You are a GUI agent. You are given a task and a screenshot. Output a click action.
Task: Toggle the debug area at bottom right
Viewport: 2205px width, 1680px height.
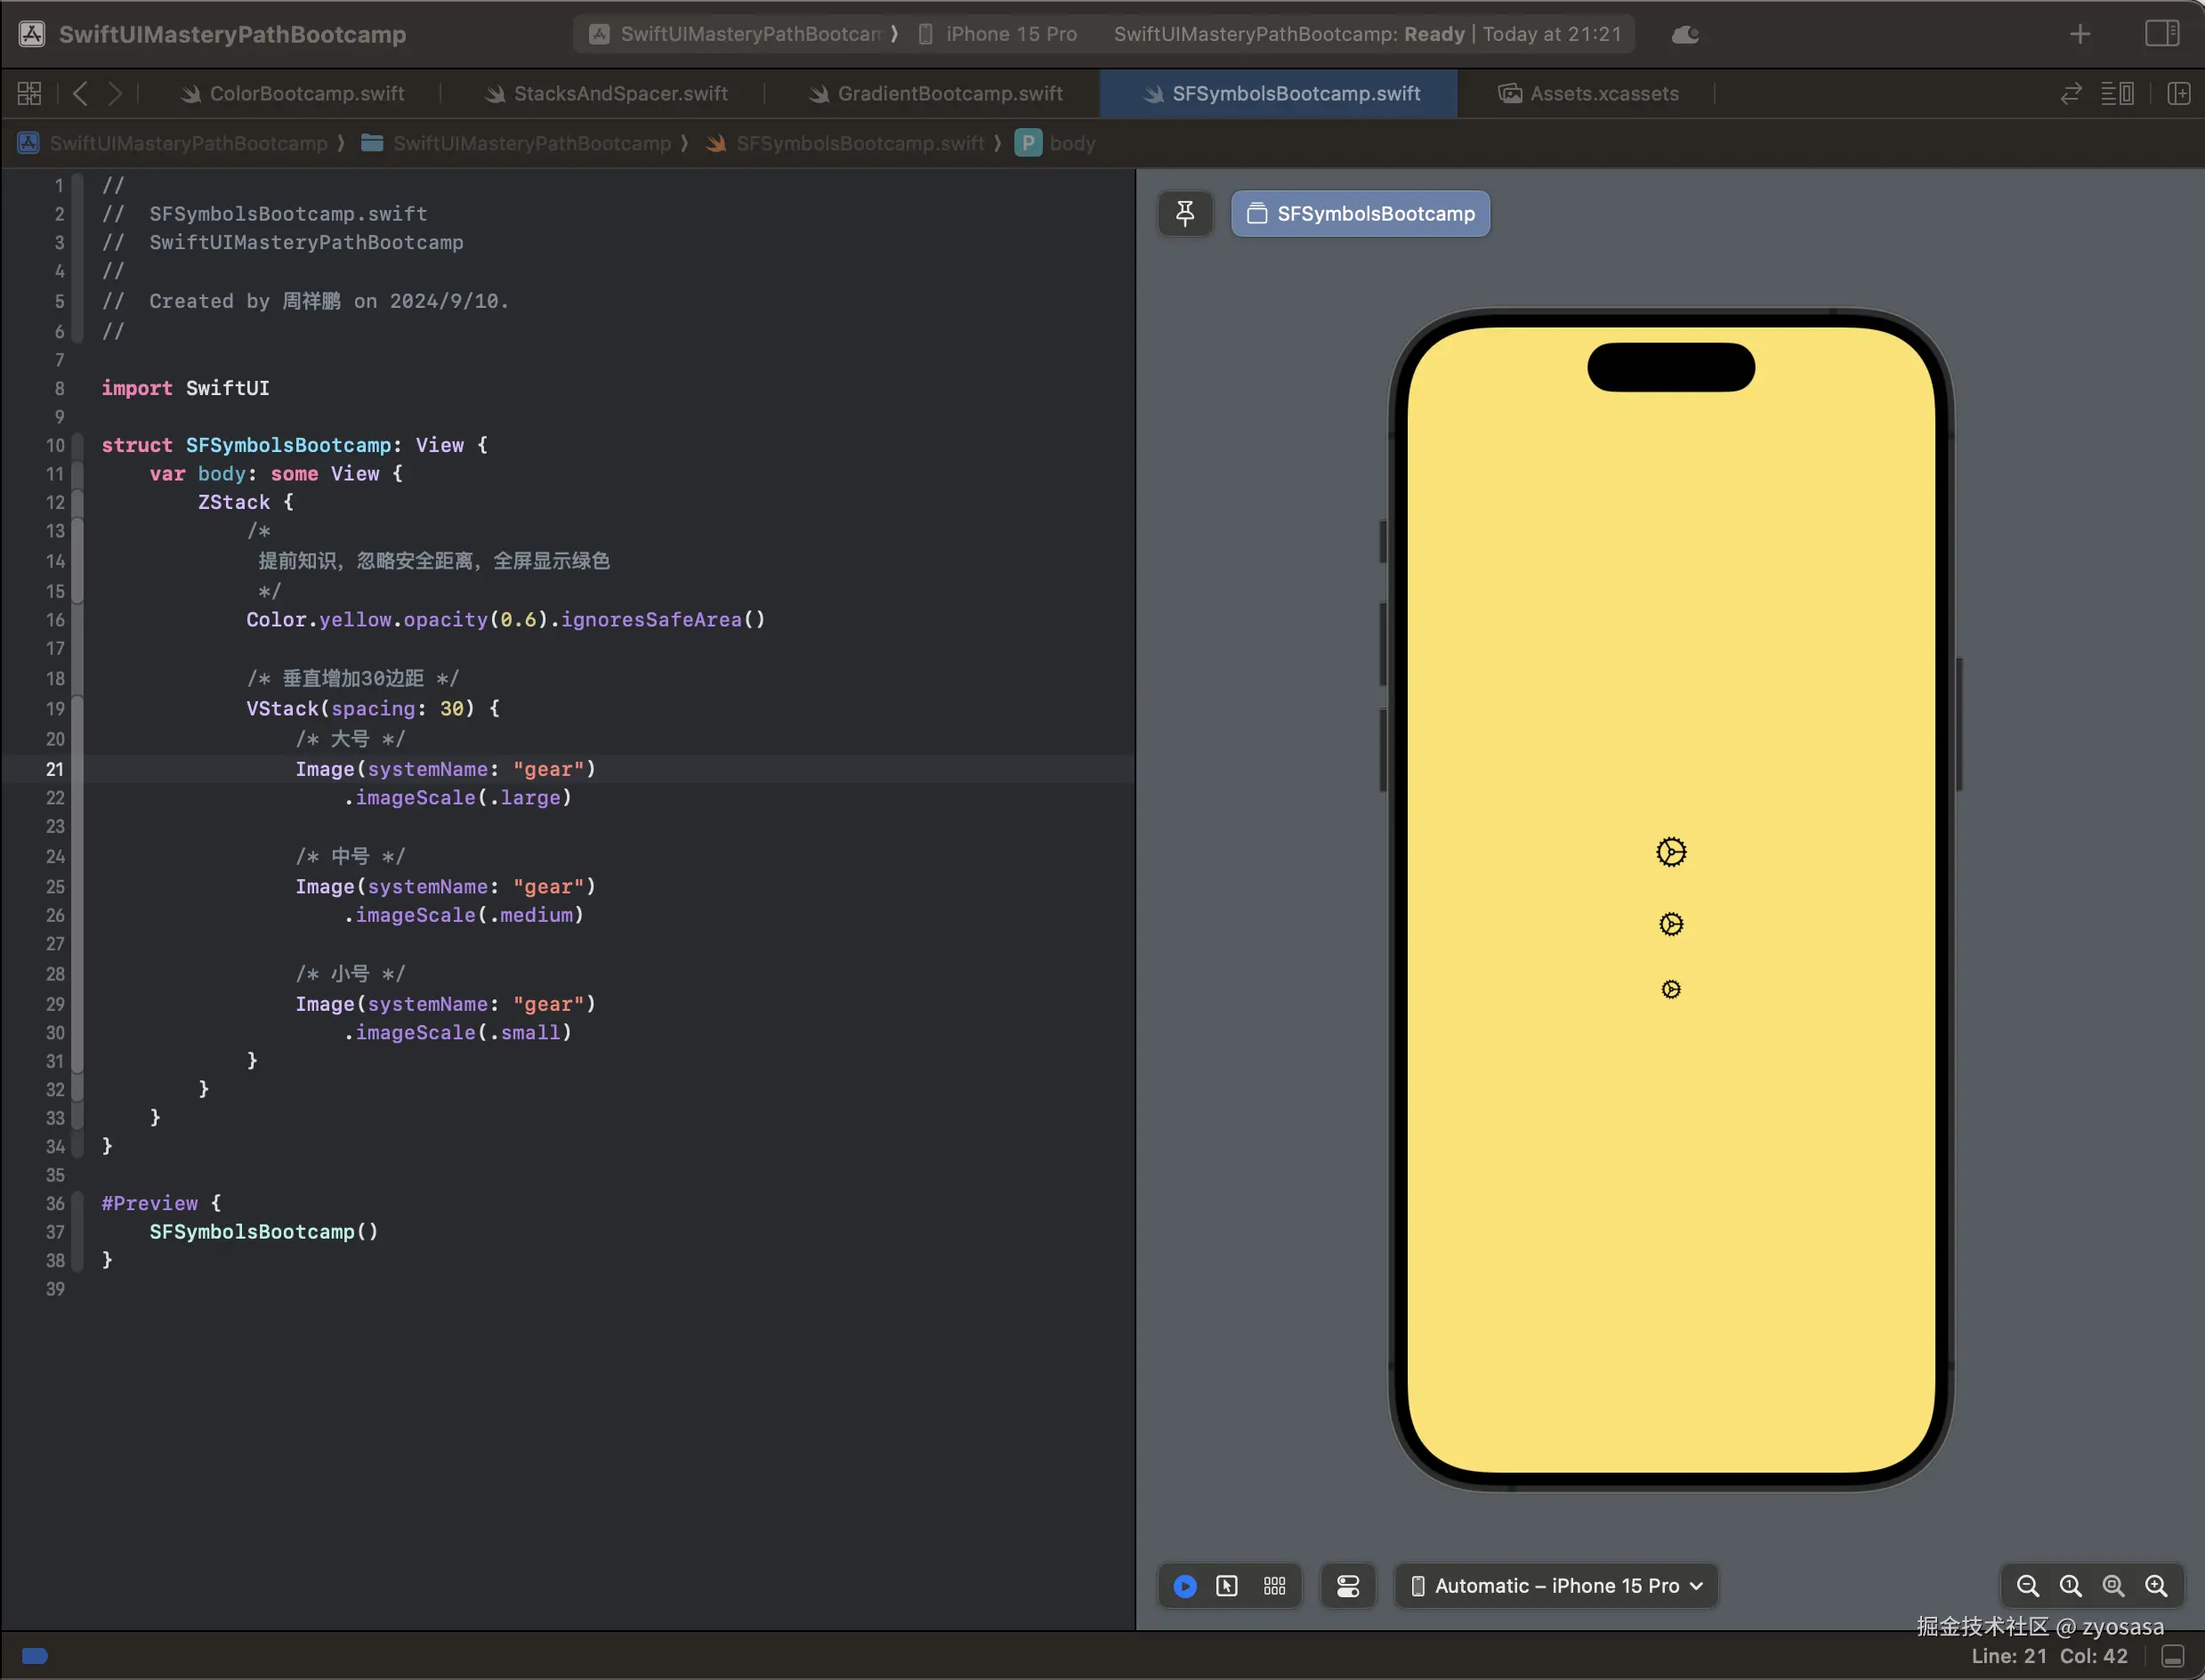click(x=2173, y=1656)
